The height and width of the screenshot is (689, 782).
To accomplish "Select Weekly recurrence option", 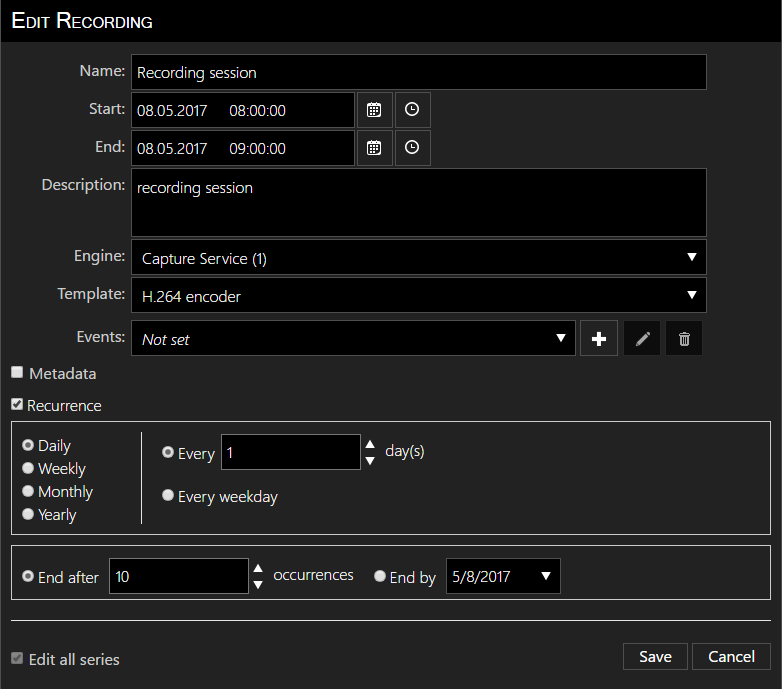I will tap(28, 468).
